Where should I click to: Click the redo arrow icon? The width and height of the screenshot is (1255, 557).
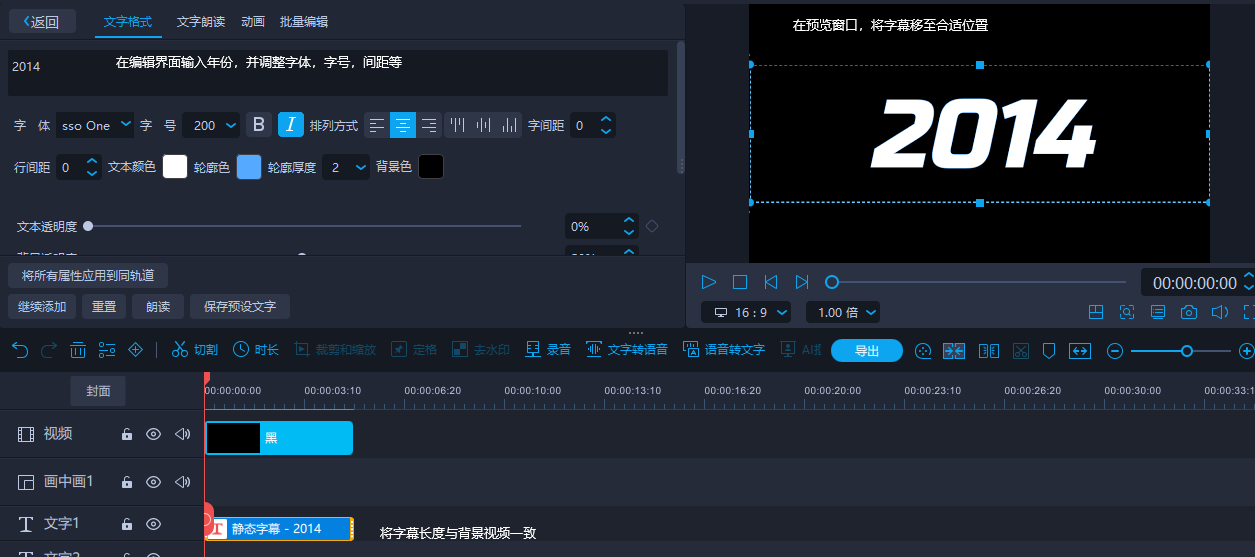click(49, 350)
